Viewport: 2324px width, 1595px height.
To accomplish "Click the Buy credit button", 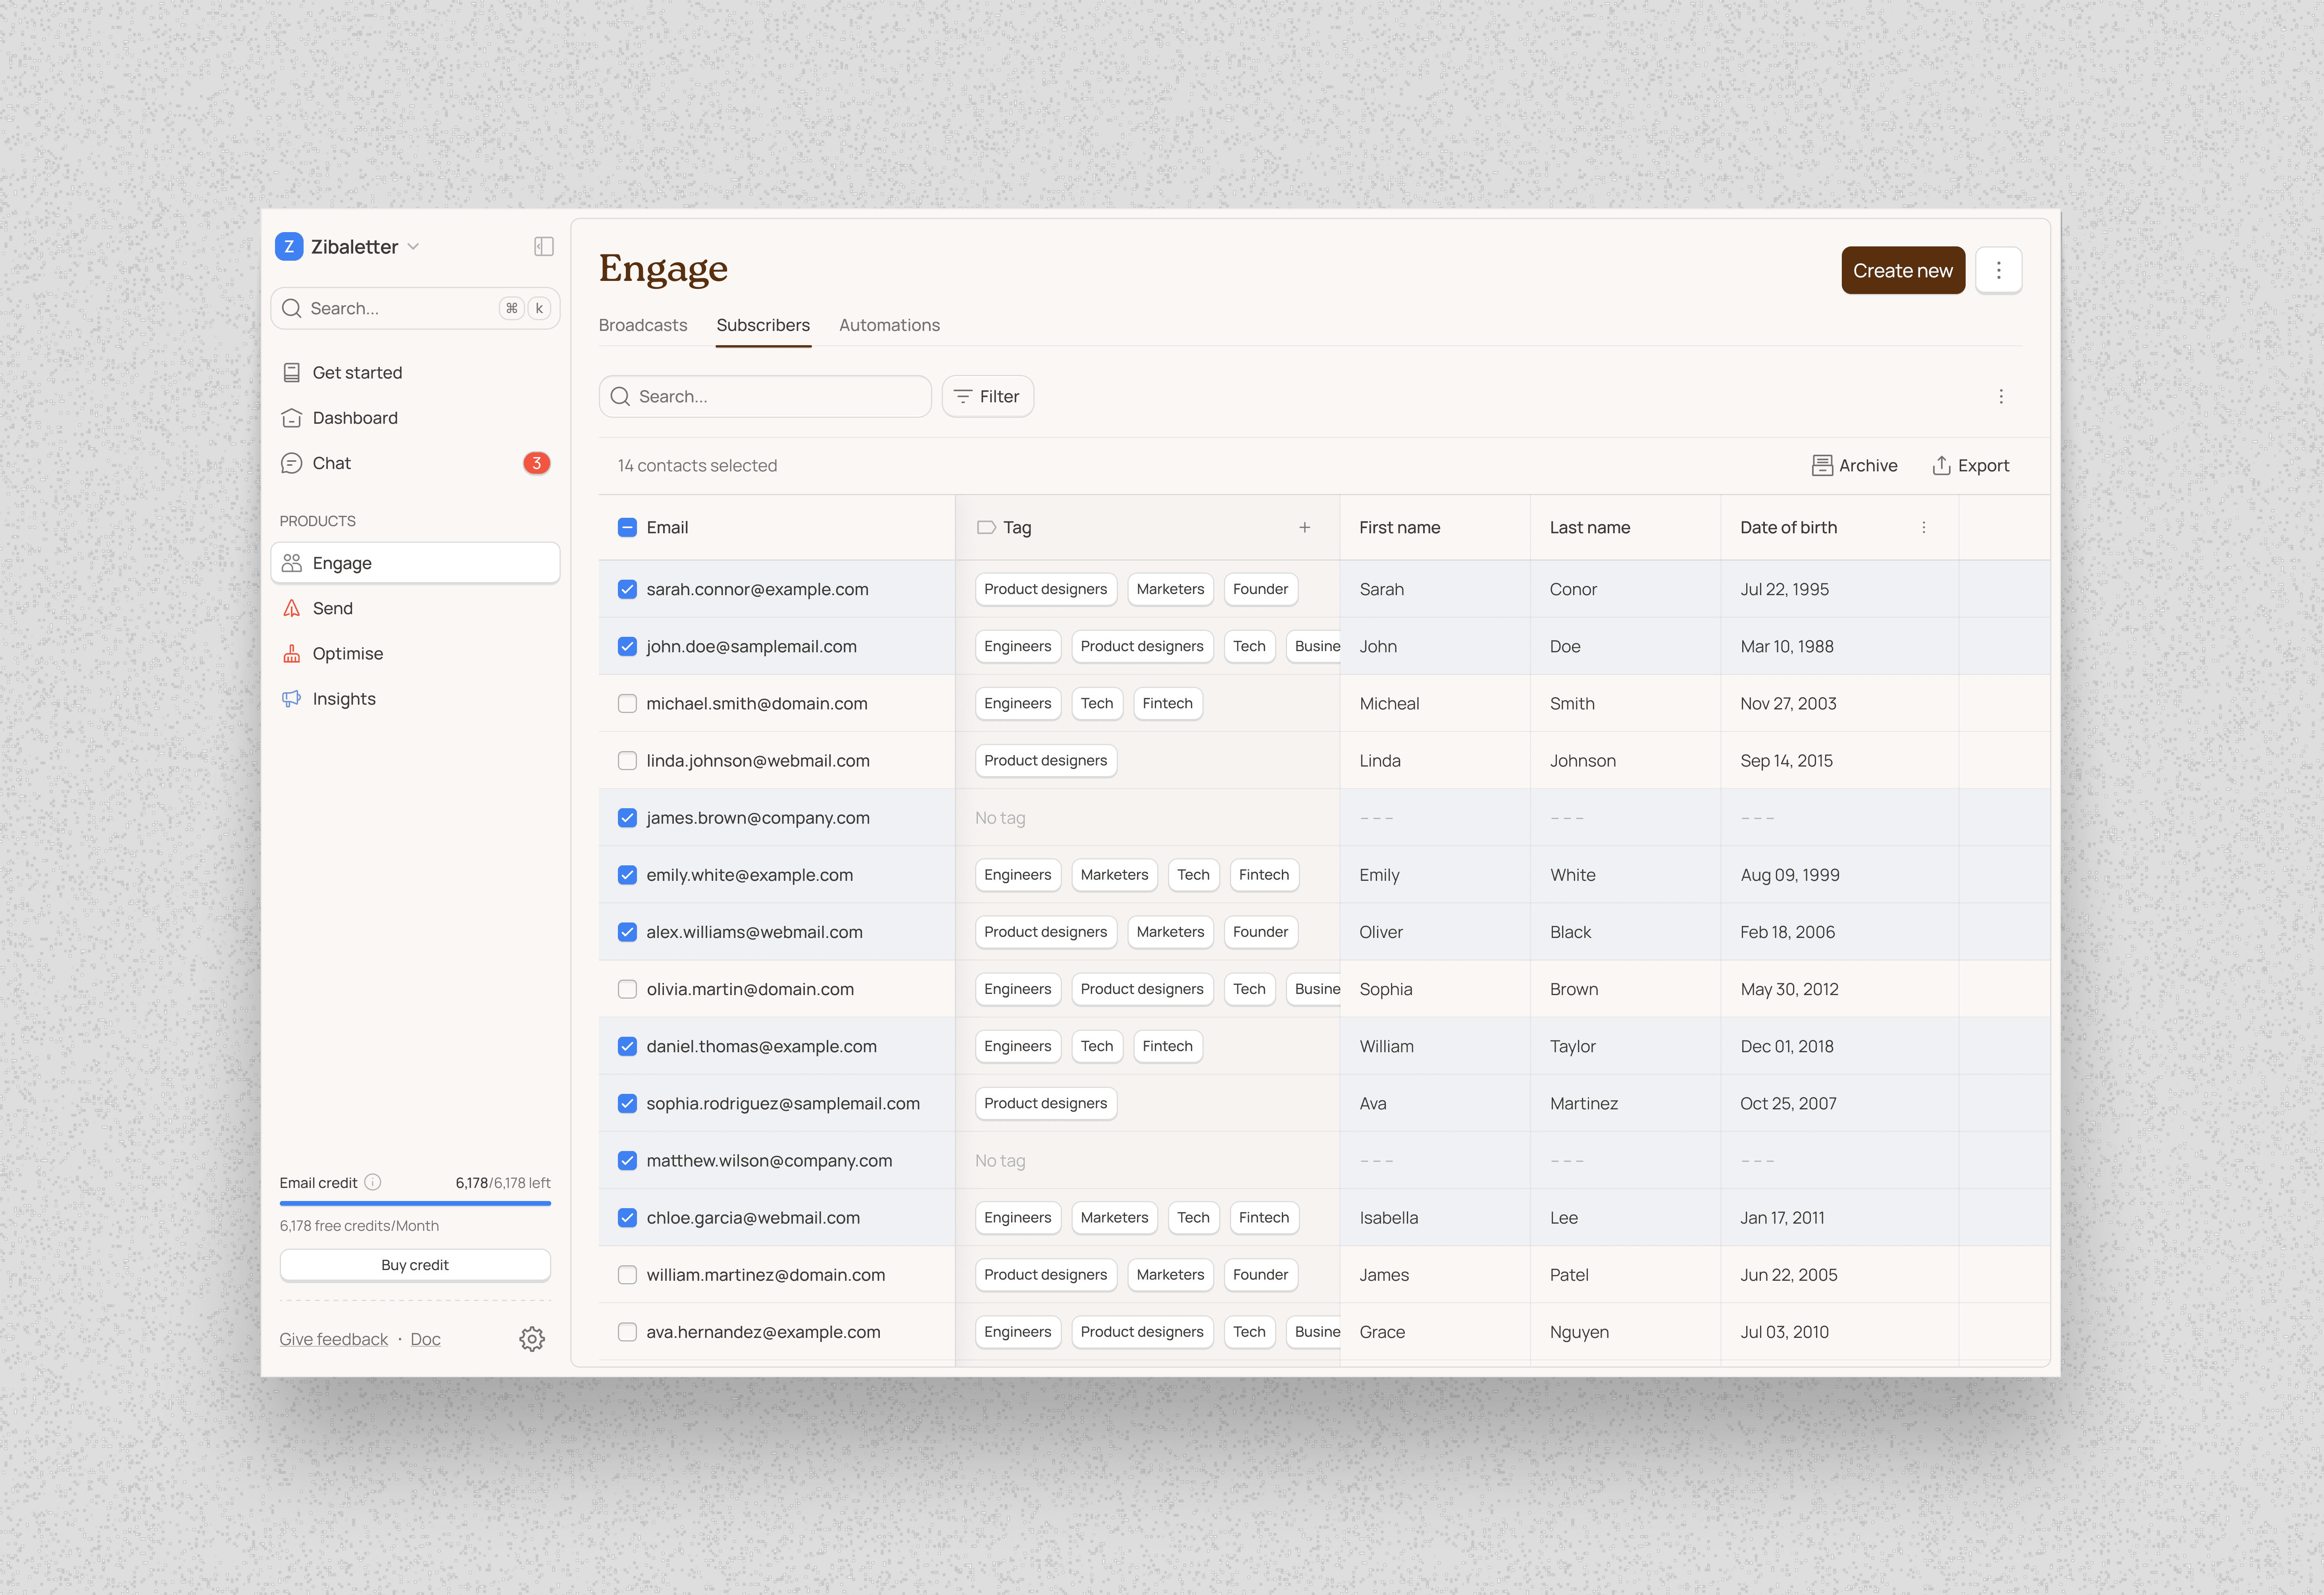I will (415, 1265).
